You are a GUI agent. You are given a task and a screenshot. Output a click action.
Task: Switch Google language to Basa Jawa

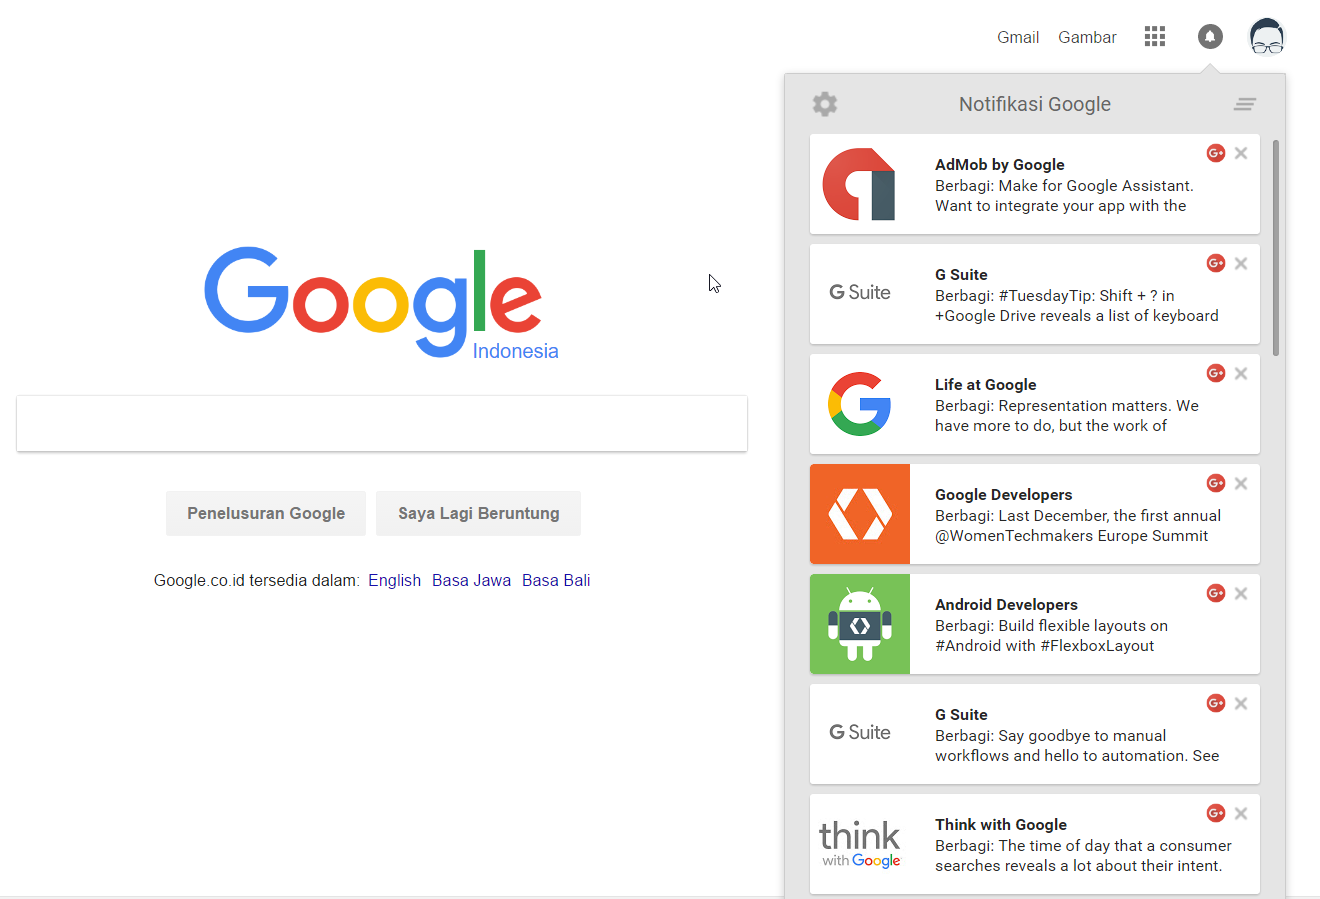471,580
